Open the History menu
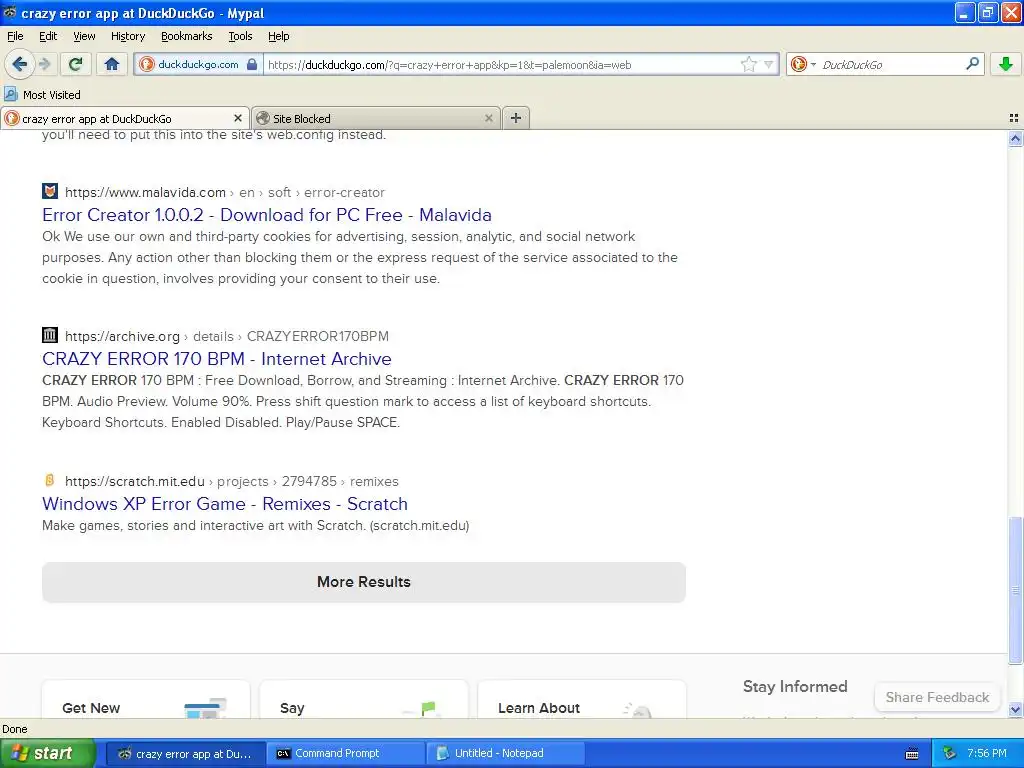Screen dimensions: 1024x768 click(128, 36)
